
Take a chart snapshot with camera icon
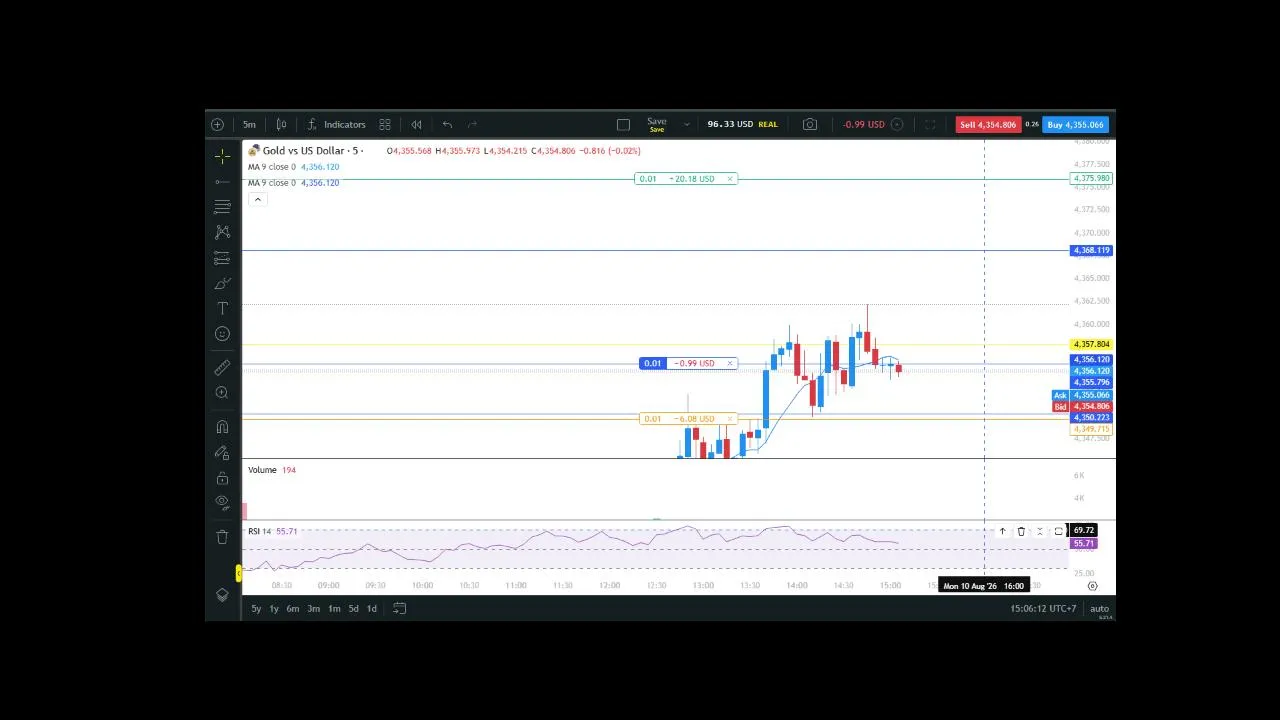click(810, 125)
